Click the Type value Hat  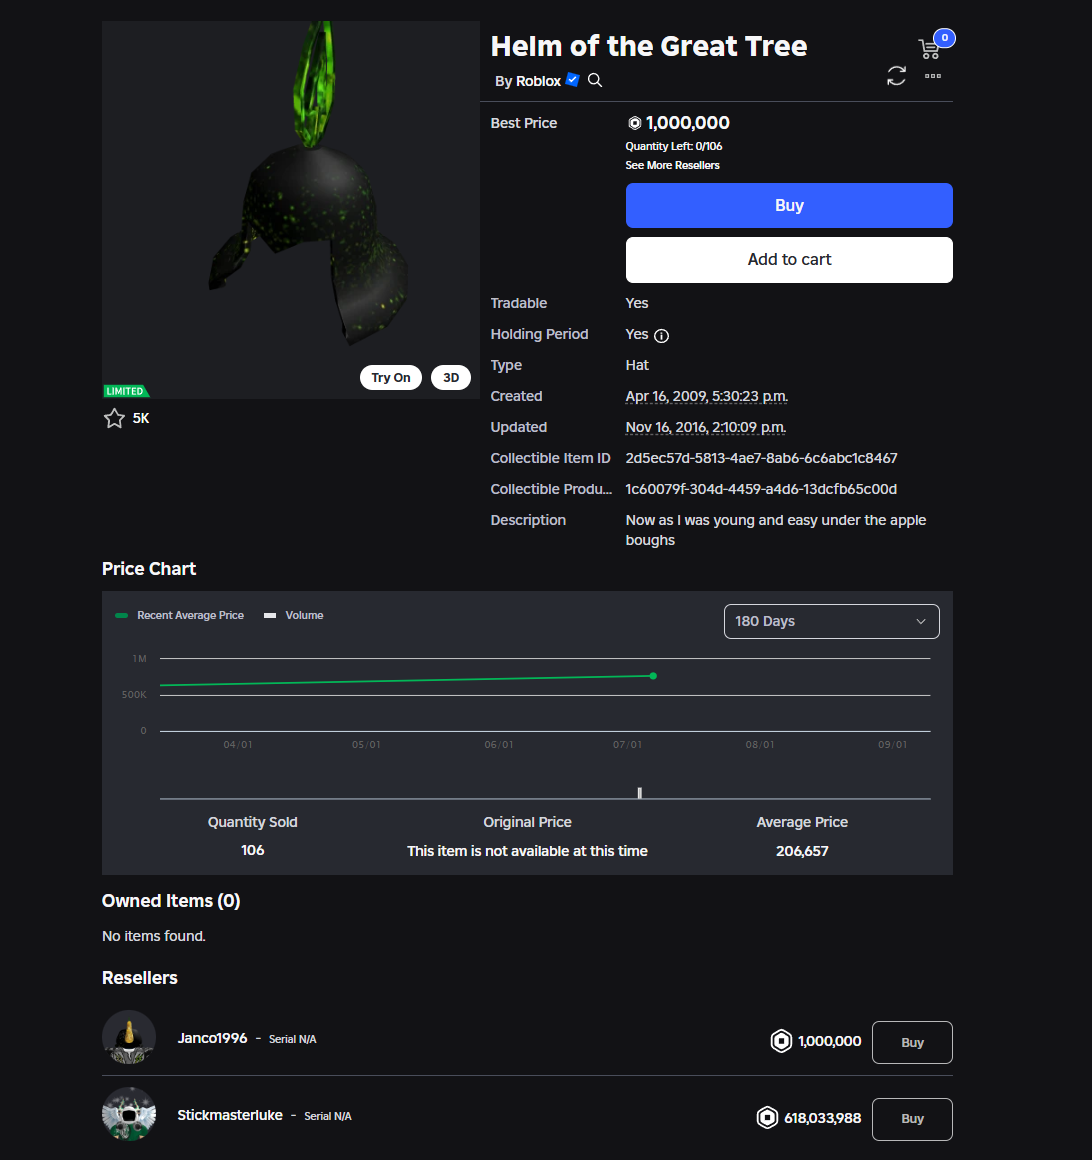[637, 365]
